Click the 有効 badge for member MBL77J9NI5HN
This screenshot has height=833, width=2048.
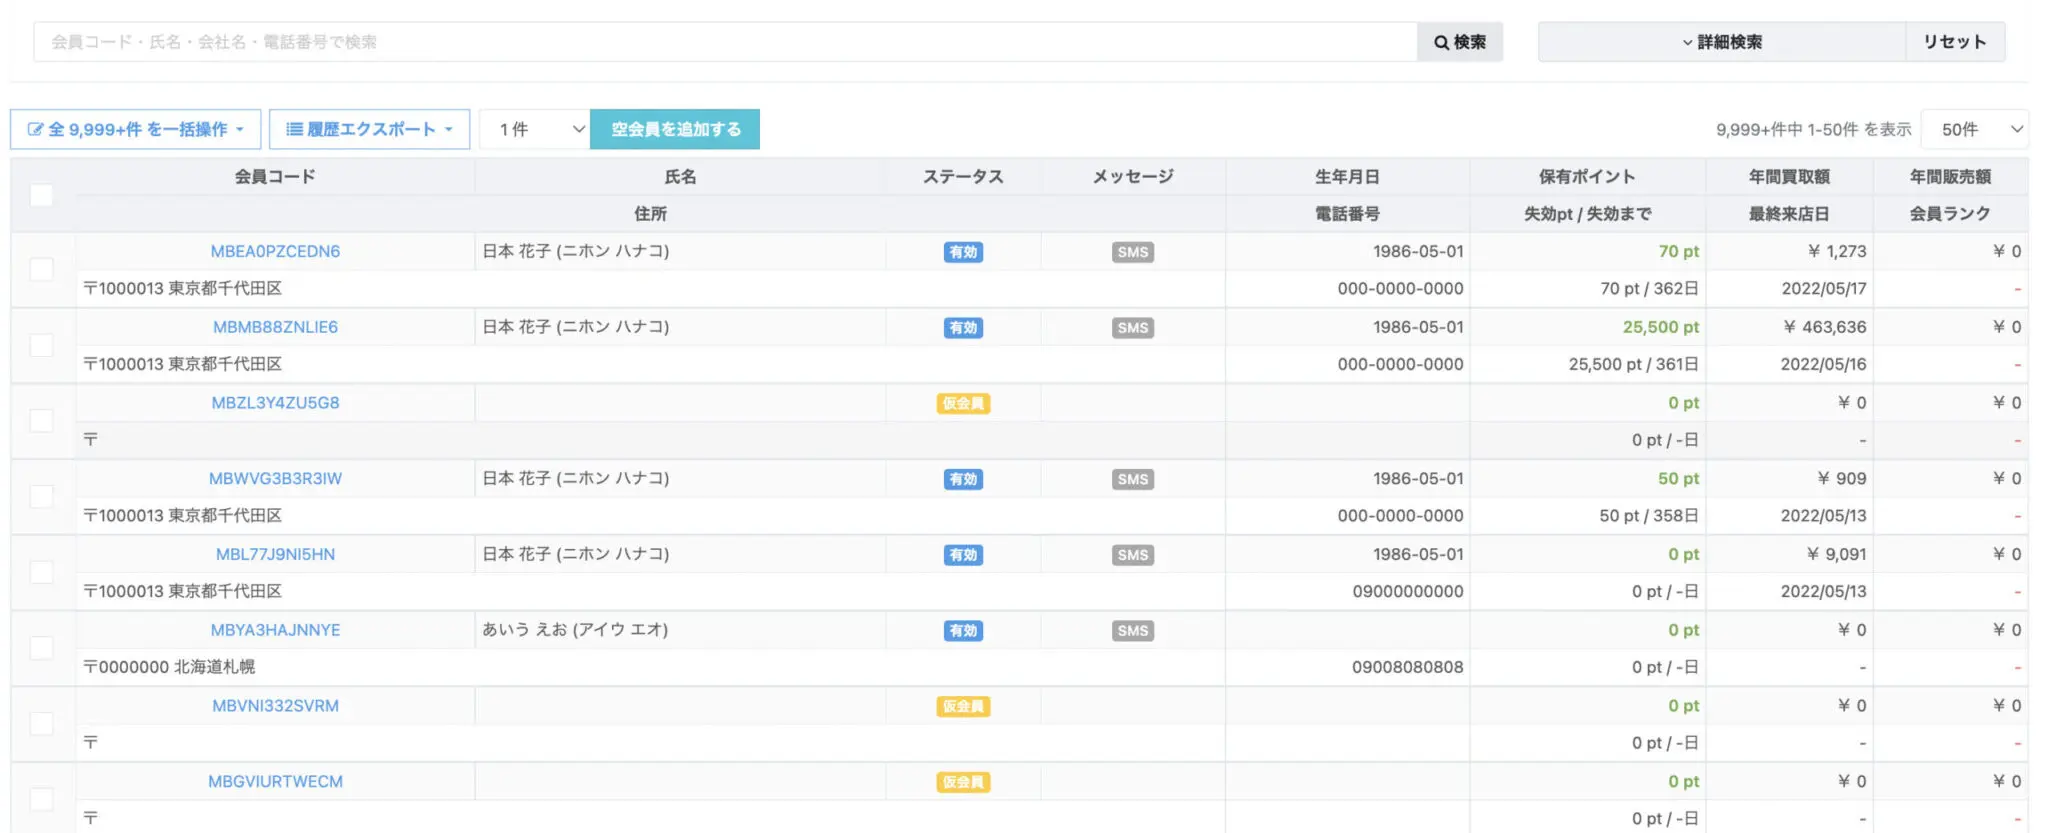tap(963, 555)
